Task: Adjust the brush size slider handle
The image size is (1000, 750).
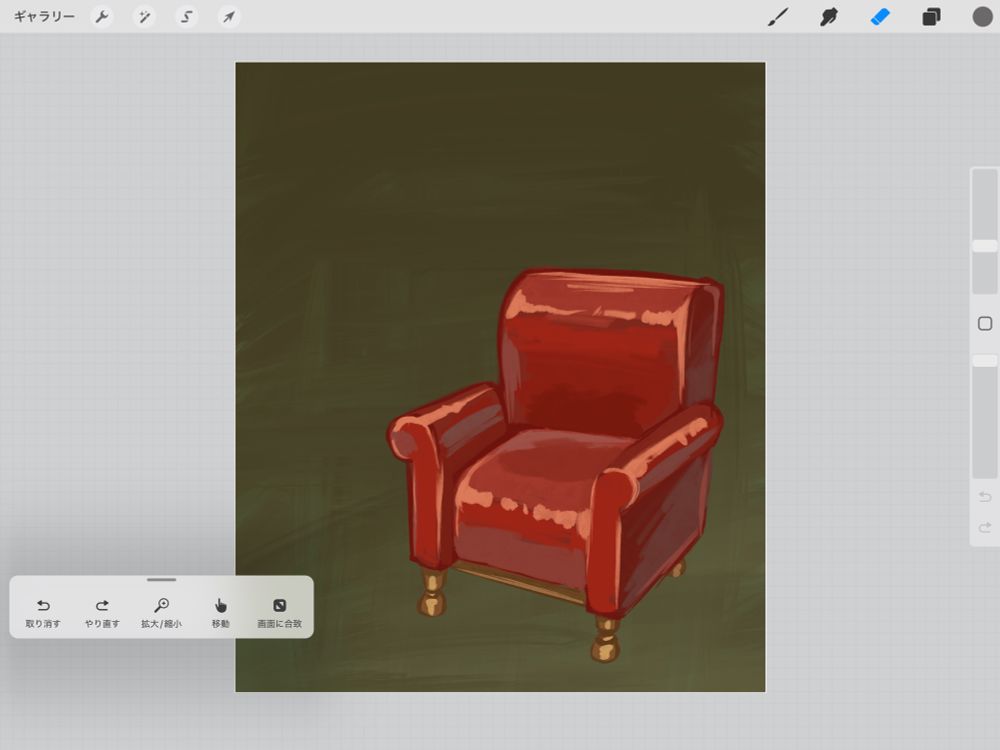Action: point(985,246)
